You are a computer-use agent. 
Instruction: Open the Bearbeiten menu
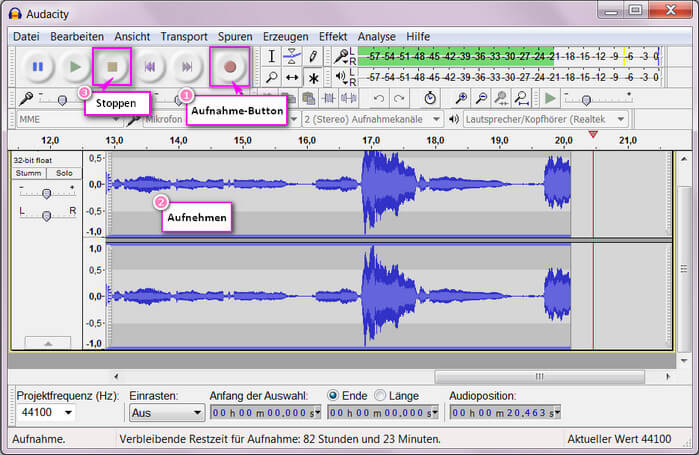tap(77, 37)
